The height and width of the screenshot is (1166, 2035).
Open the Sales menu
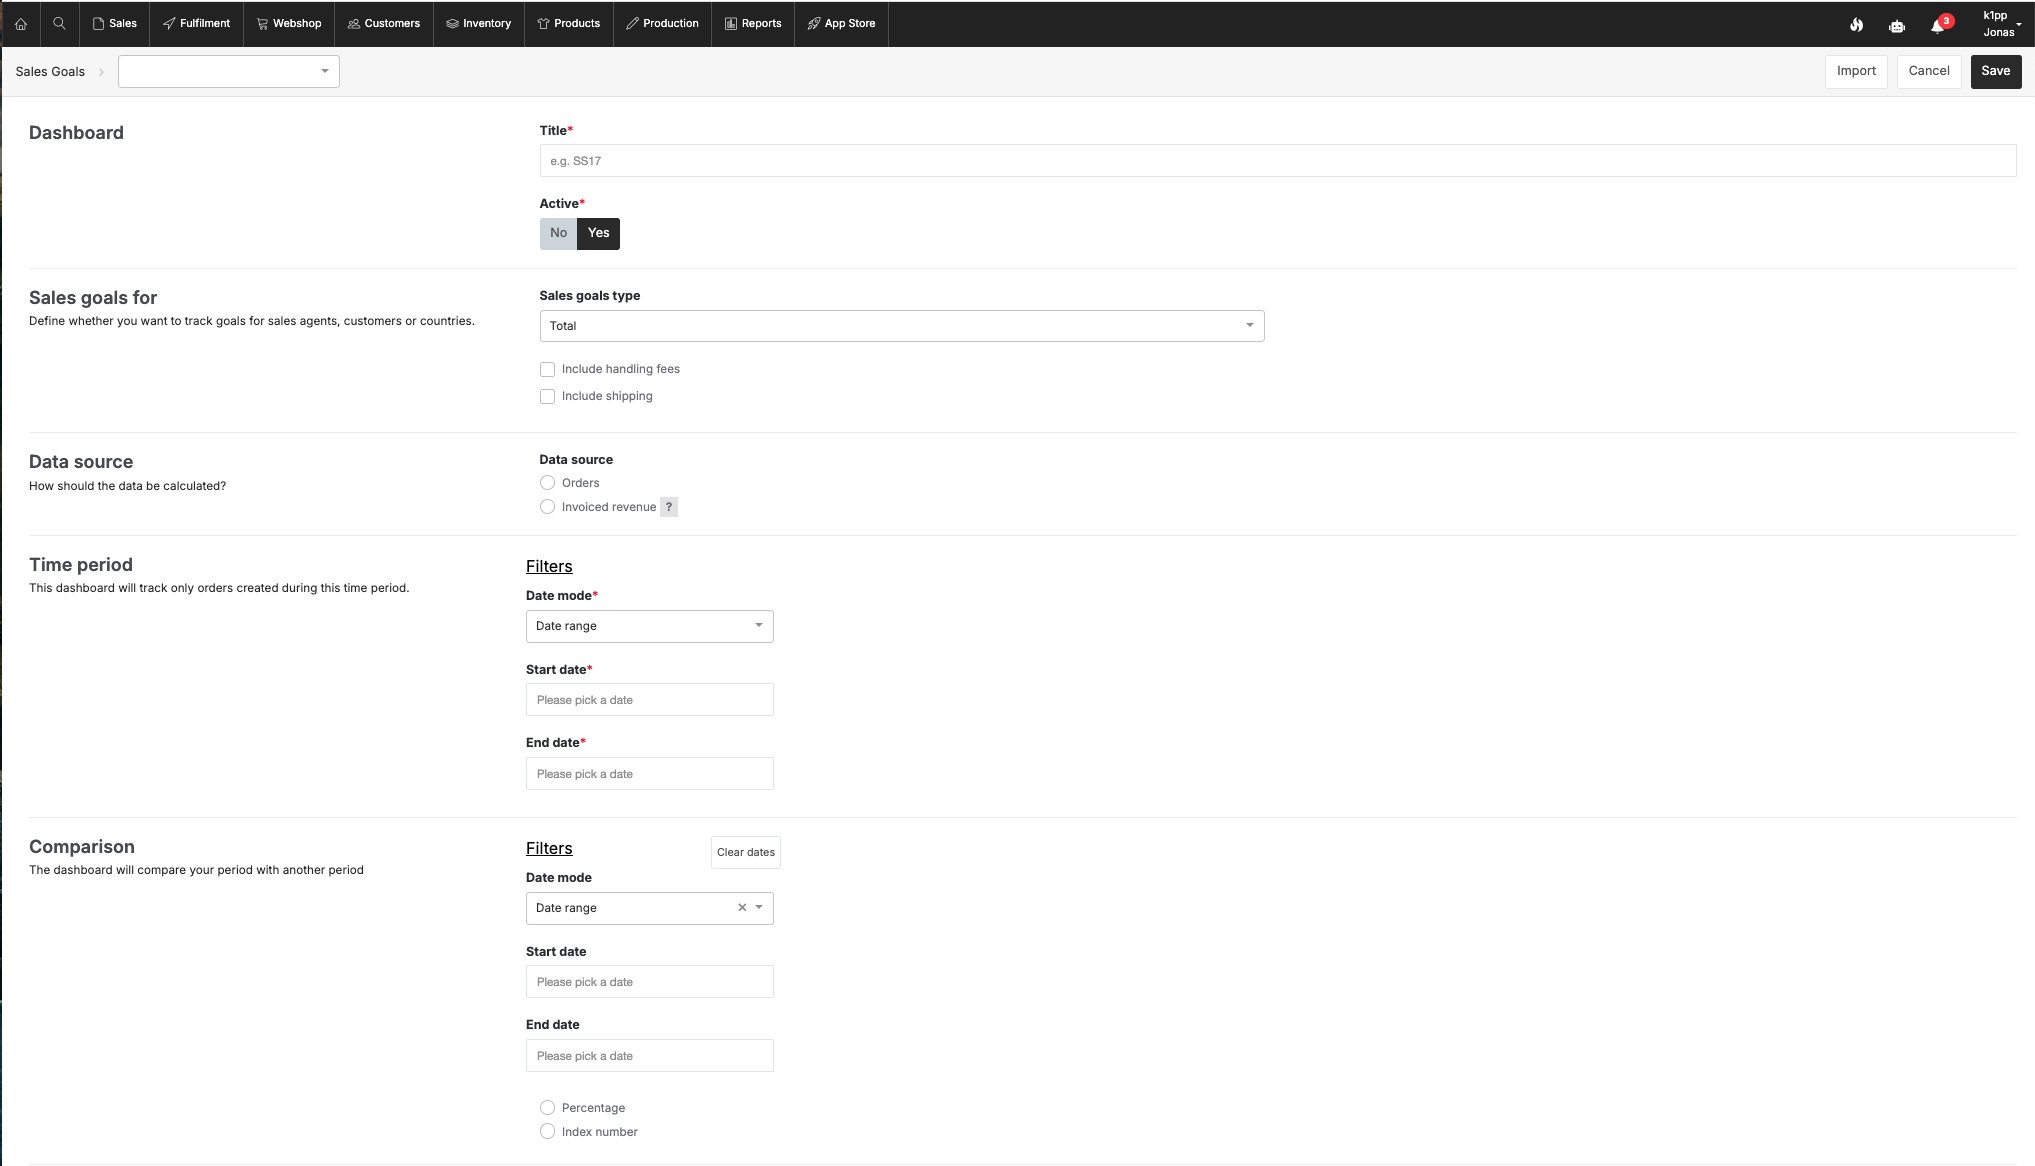click(114, 24)
